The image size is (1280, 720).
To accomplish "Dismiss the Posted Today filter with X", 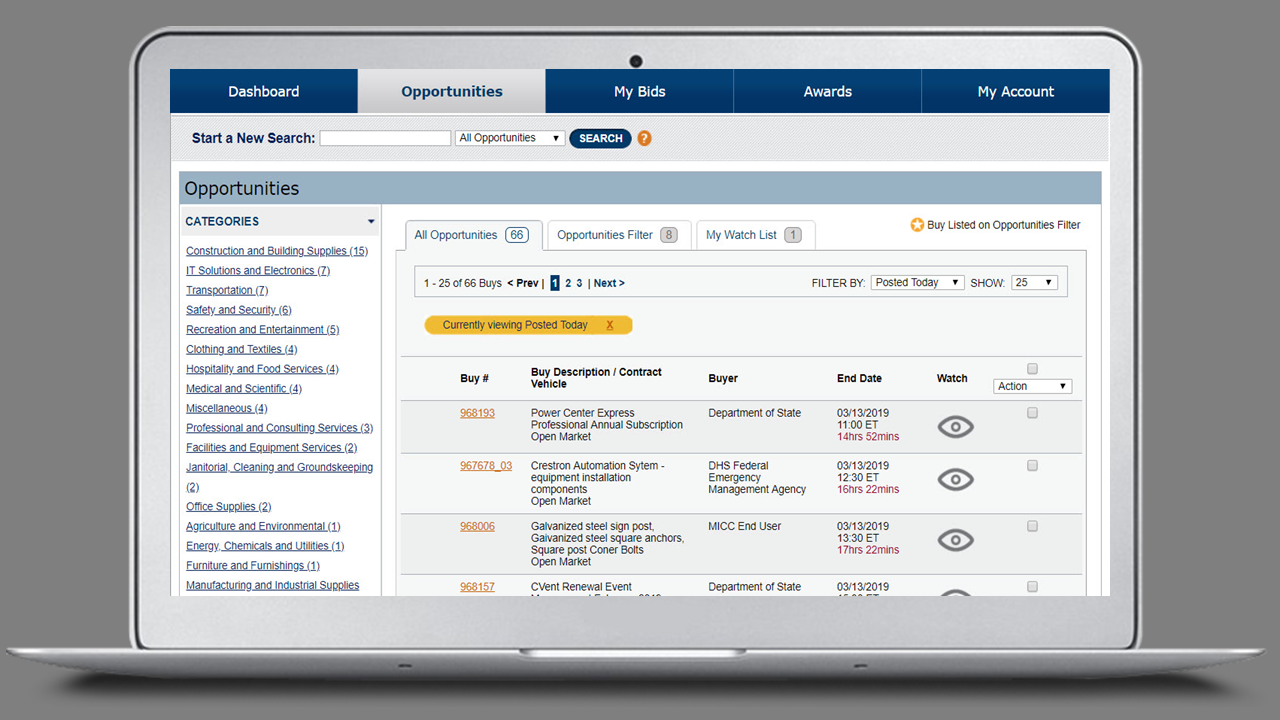I will pos(610,325).
